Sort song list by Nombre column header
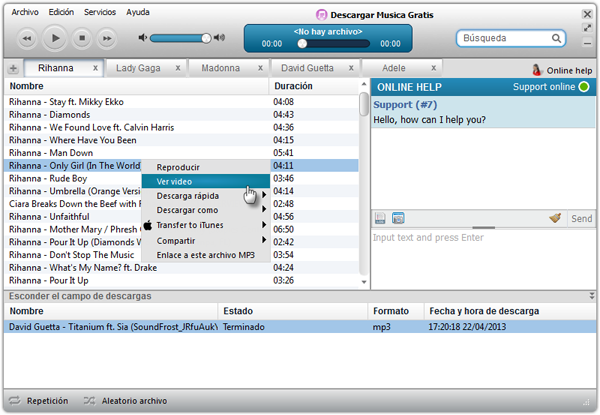The height and width of the screenshot is (415, 600). (x=137, y=86)
